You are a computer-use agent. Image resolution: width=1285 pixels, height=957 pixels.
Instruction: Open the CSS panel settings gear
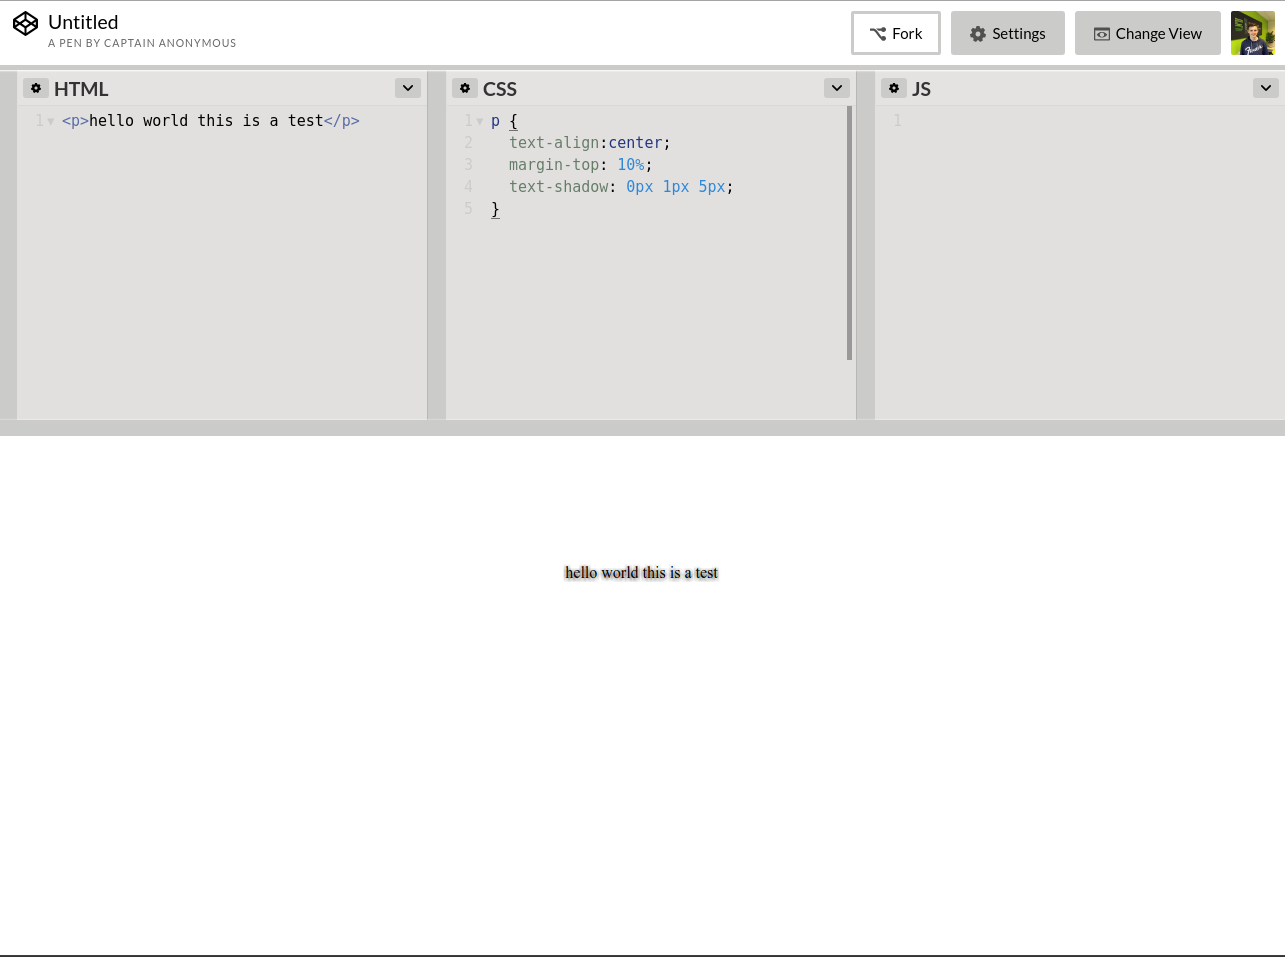click(x=465, y=88)
